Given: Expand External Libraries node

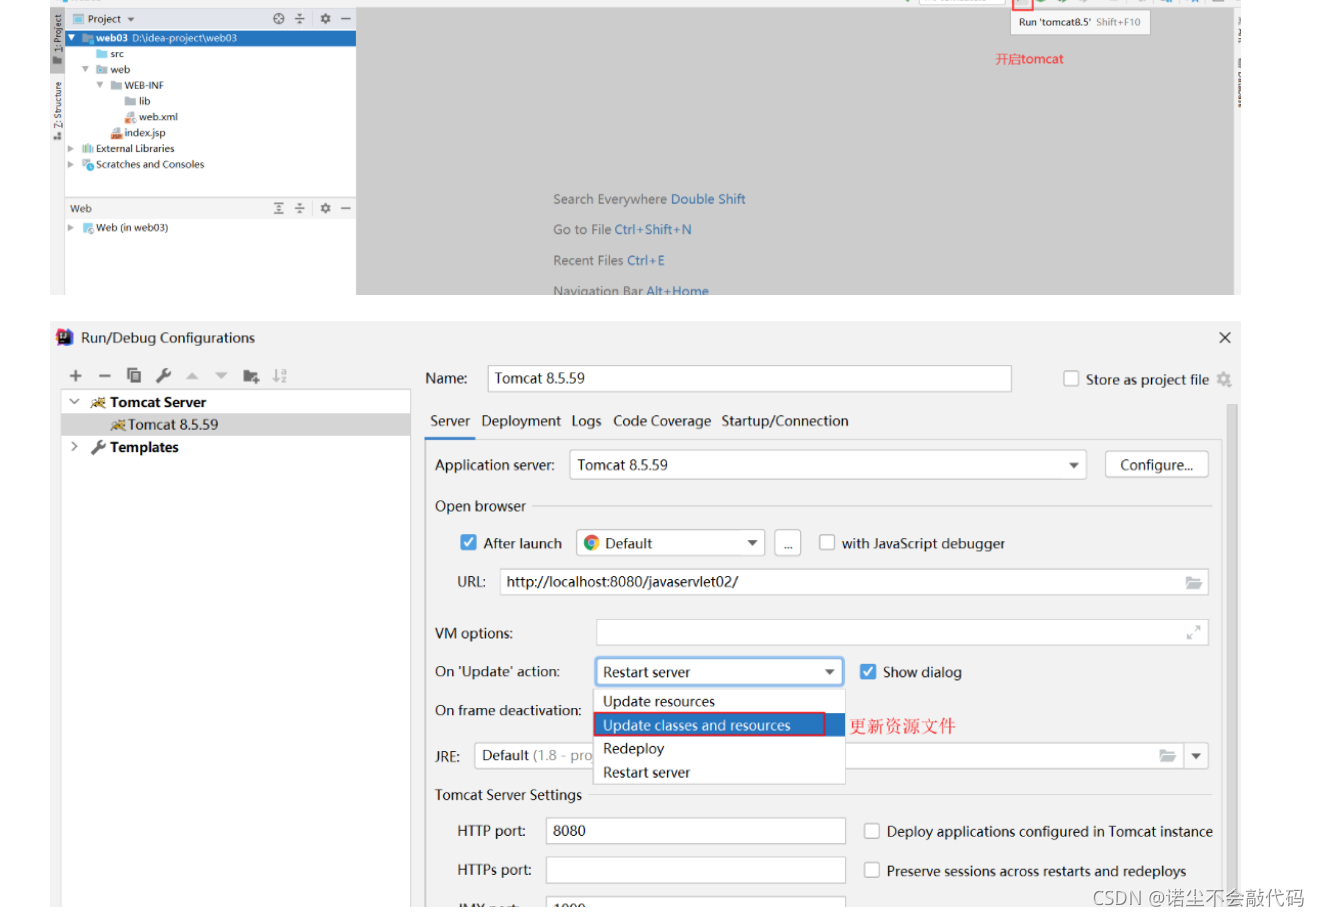Looking at the screenshot, I should (71, 149).
